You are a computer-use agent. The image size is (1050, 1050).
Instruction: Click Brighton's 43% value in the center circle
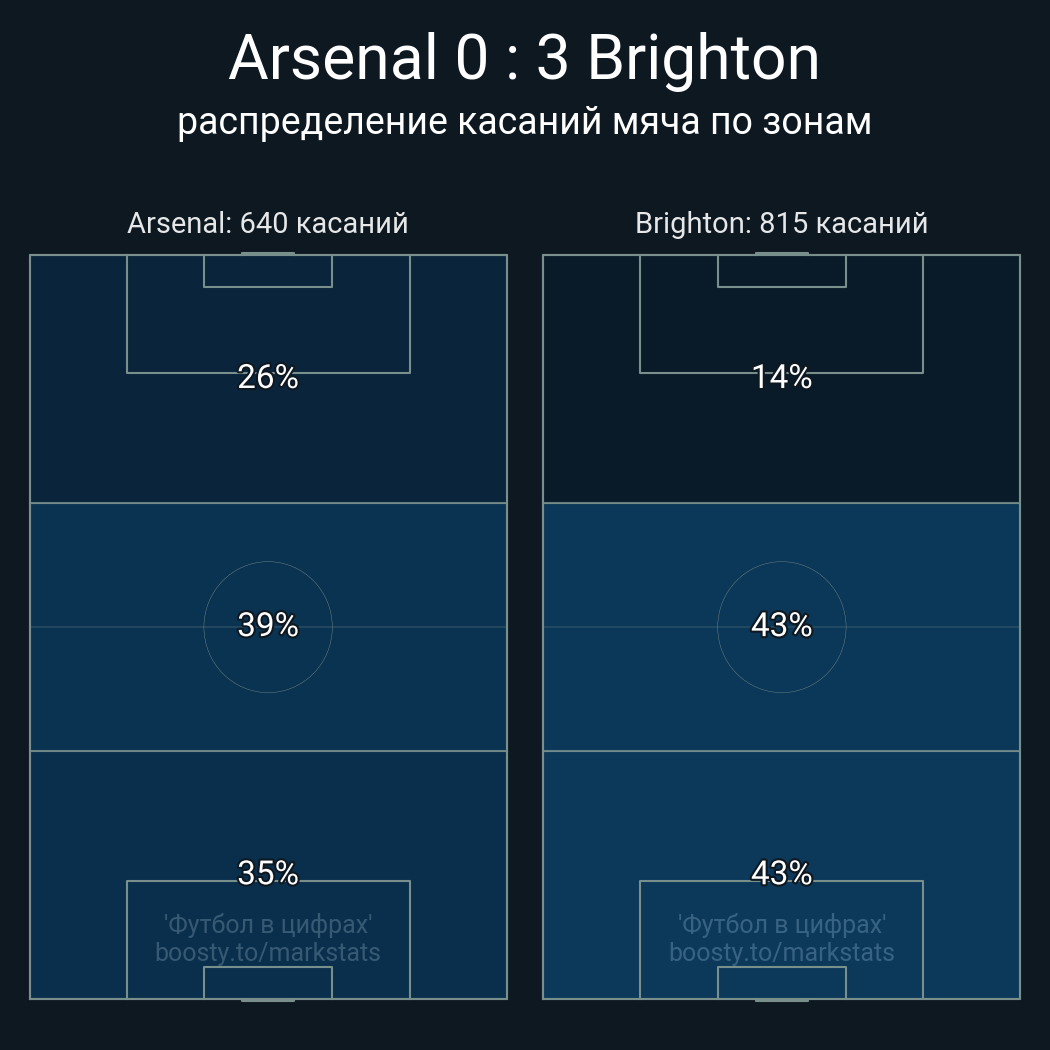click(781, 625)
